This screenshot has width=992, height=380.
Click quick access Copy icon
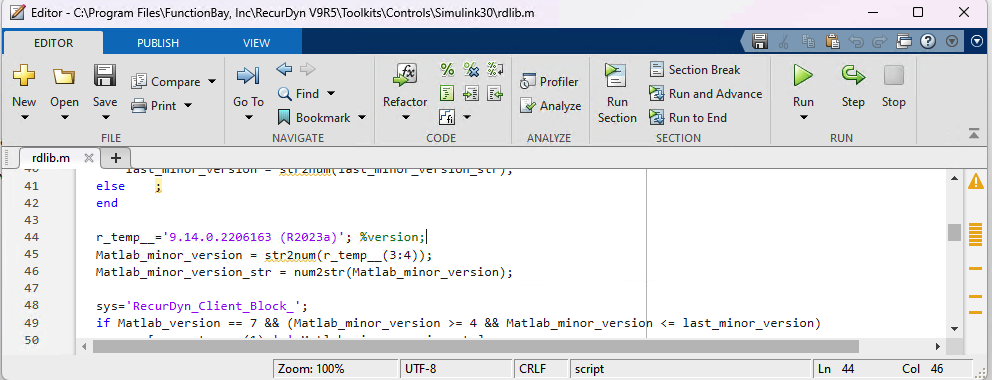click(808, 42)
